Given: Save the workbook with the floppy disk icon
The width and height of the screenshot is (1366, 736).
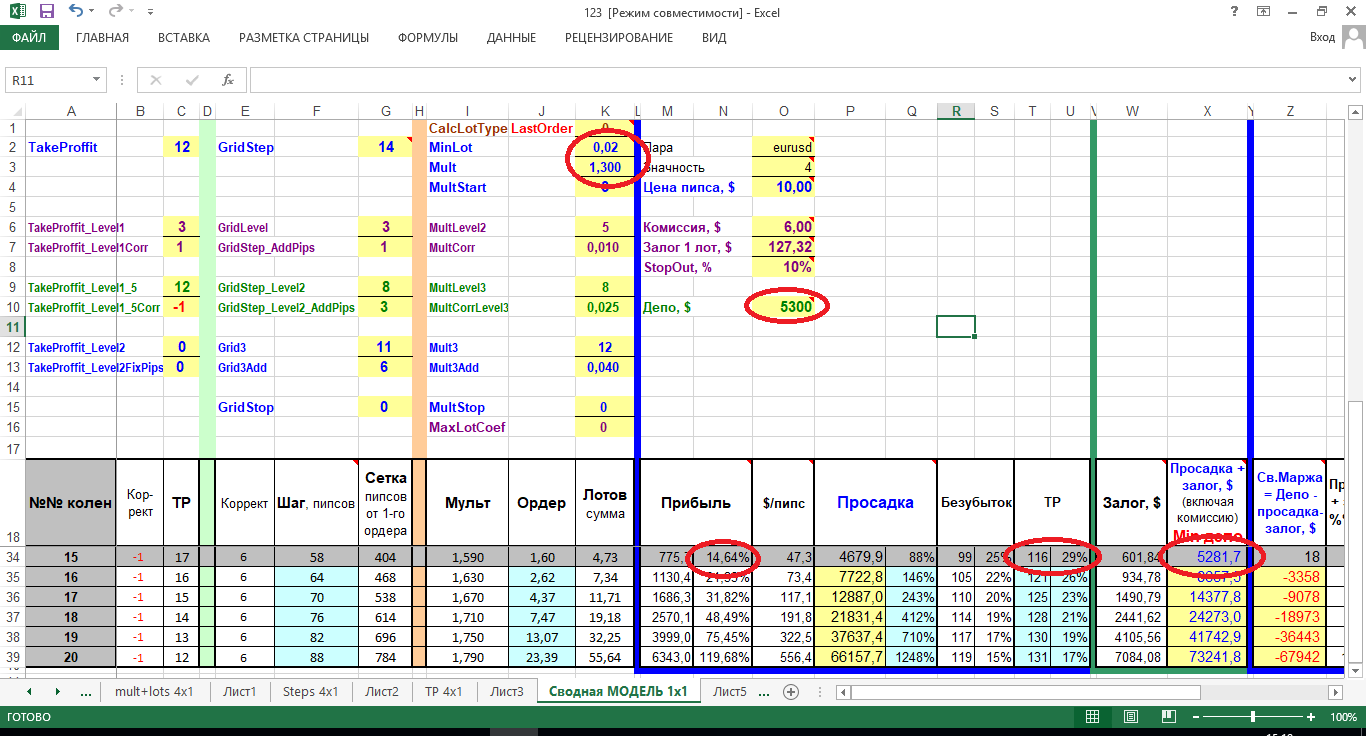Looking at the screenshot, I should (47, 13).
